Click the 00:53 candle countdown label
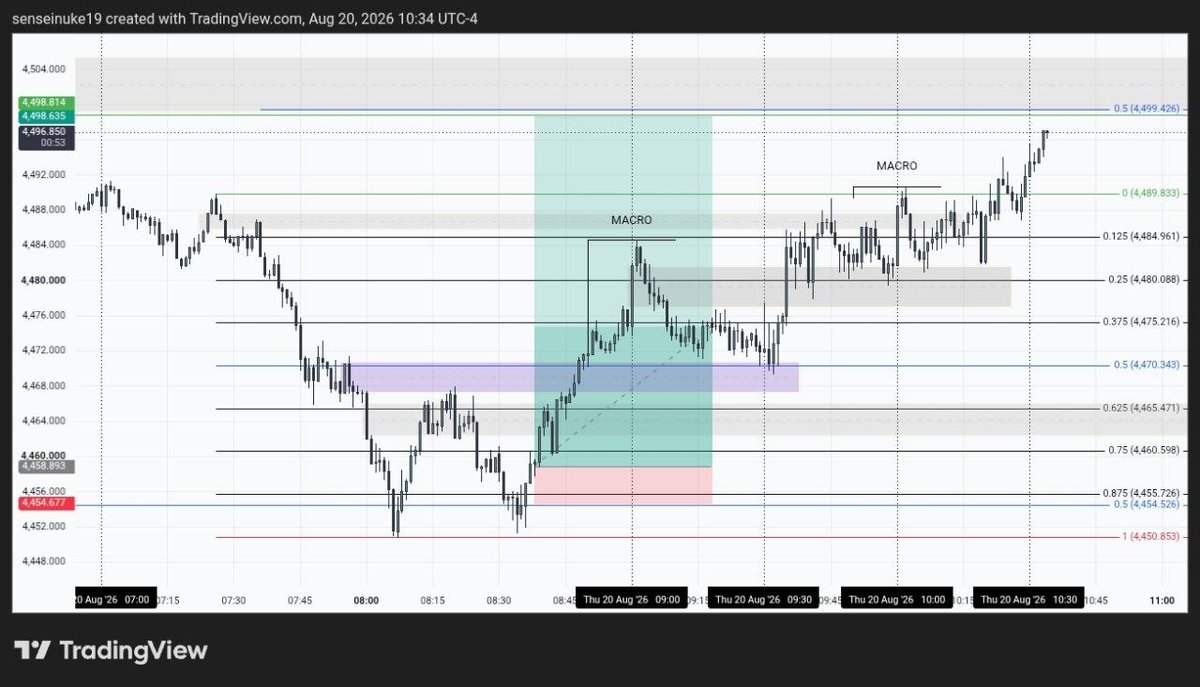Image resolution: width=1200 pixels, height=687 pixels. (x=52, y=143)
